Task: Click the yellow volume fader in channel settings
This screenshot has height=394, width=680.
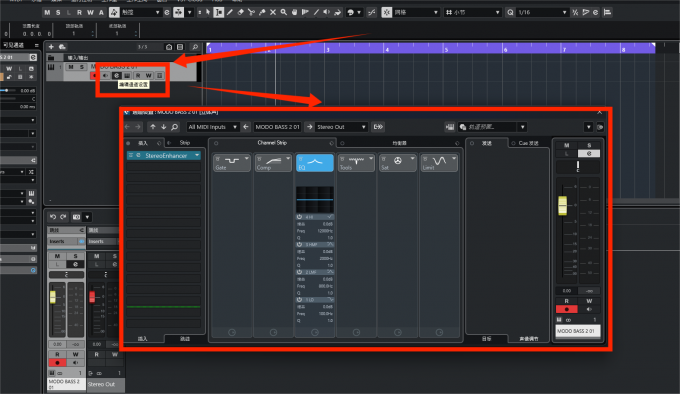Action: click(562, 205)
